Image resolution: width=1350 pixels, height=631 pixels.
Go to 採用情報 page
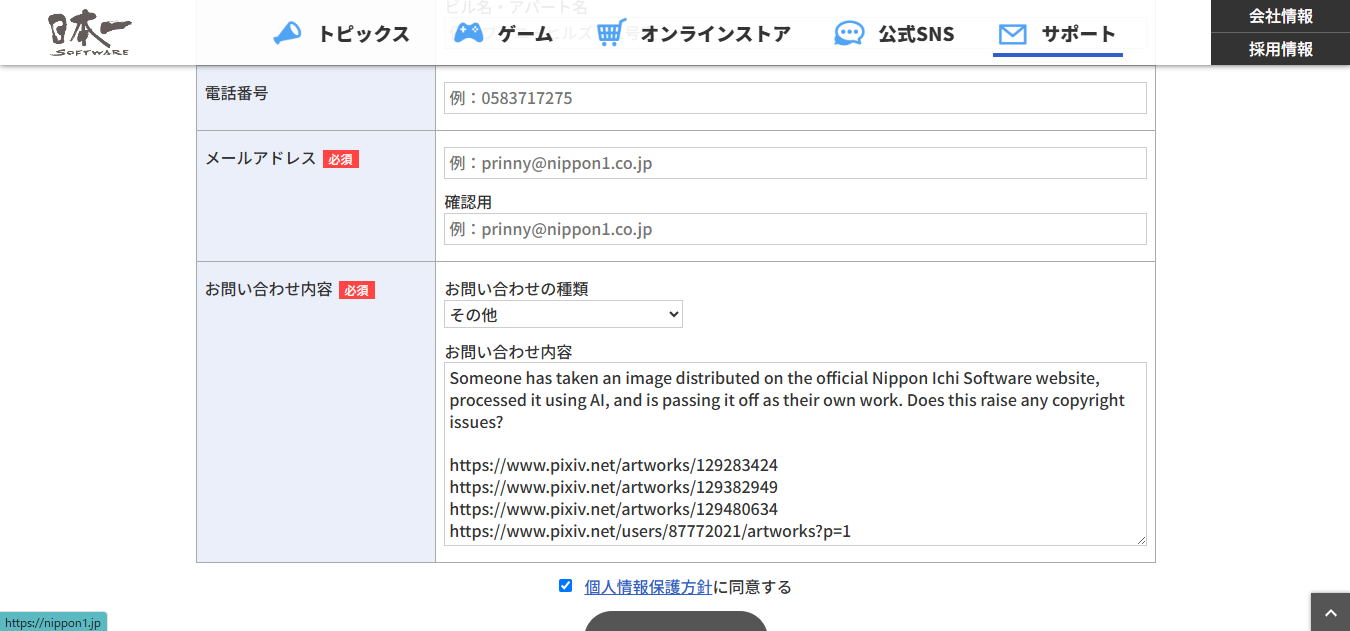(1280, 49)
